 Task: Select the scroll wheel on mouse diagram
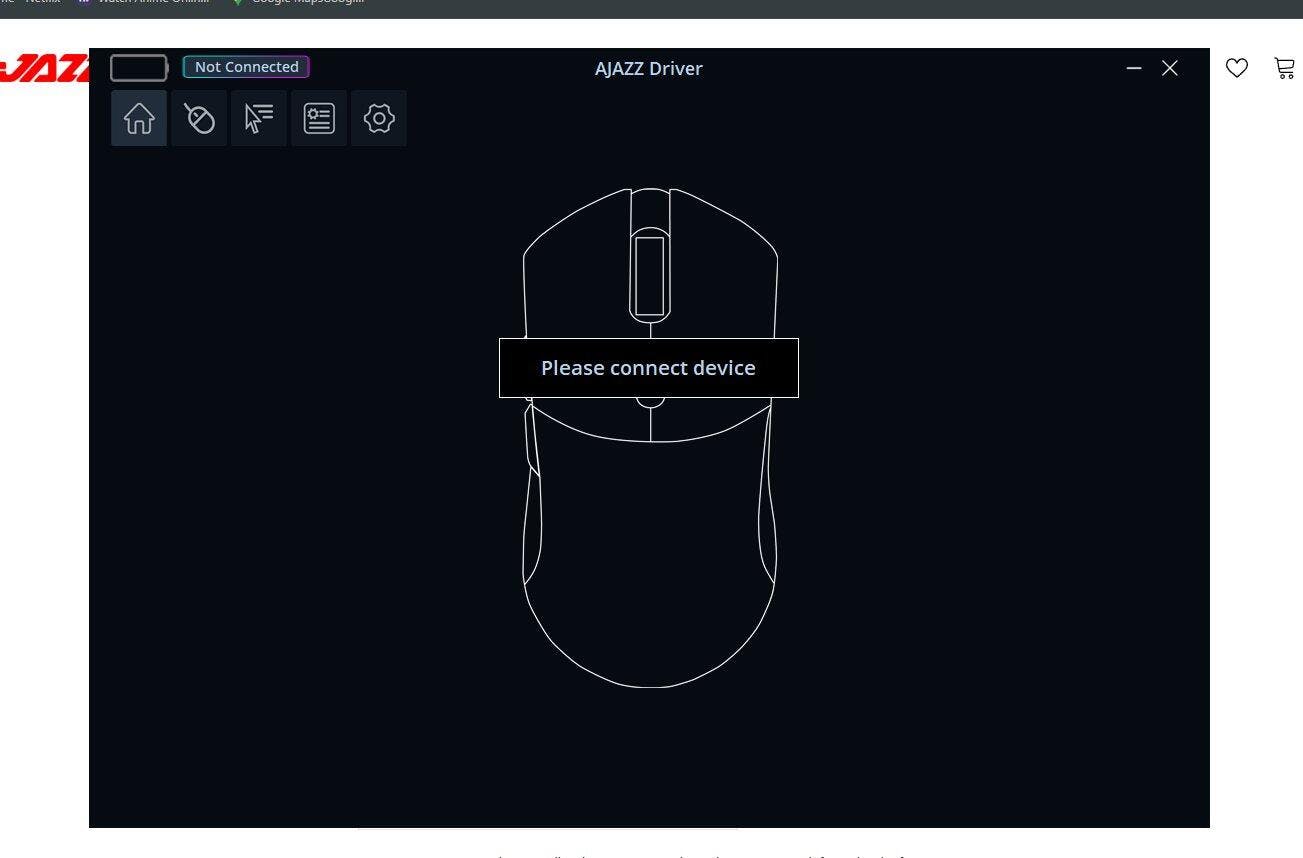[650, 275]
